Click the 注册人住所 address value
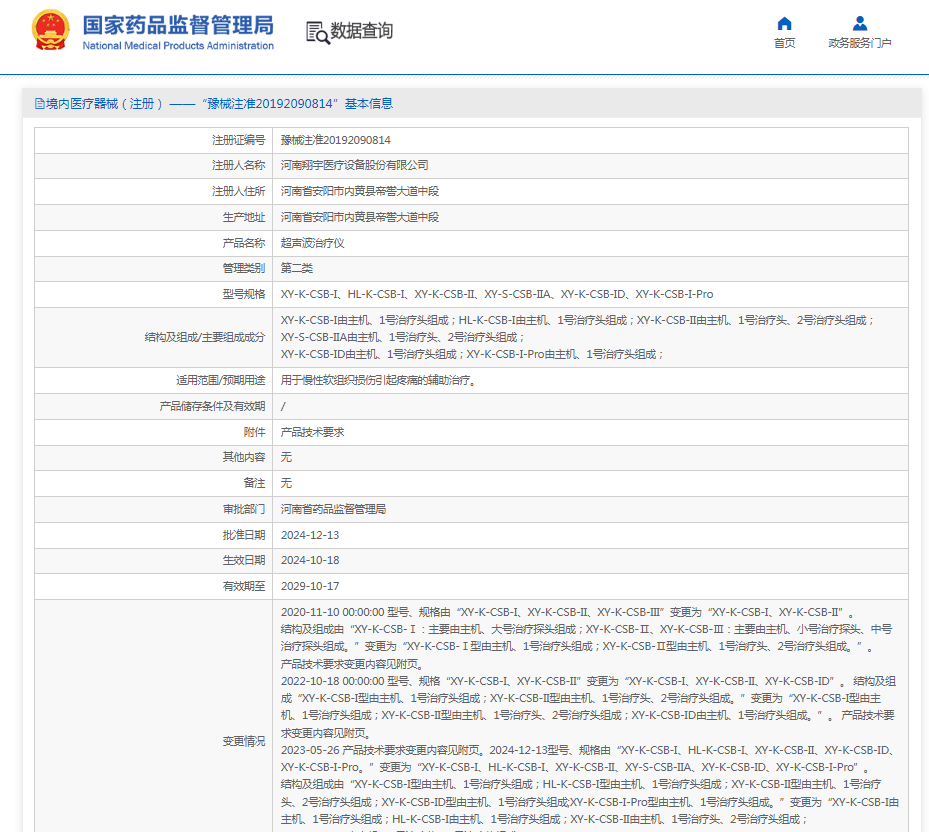 click(360, 191)
